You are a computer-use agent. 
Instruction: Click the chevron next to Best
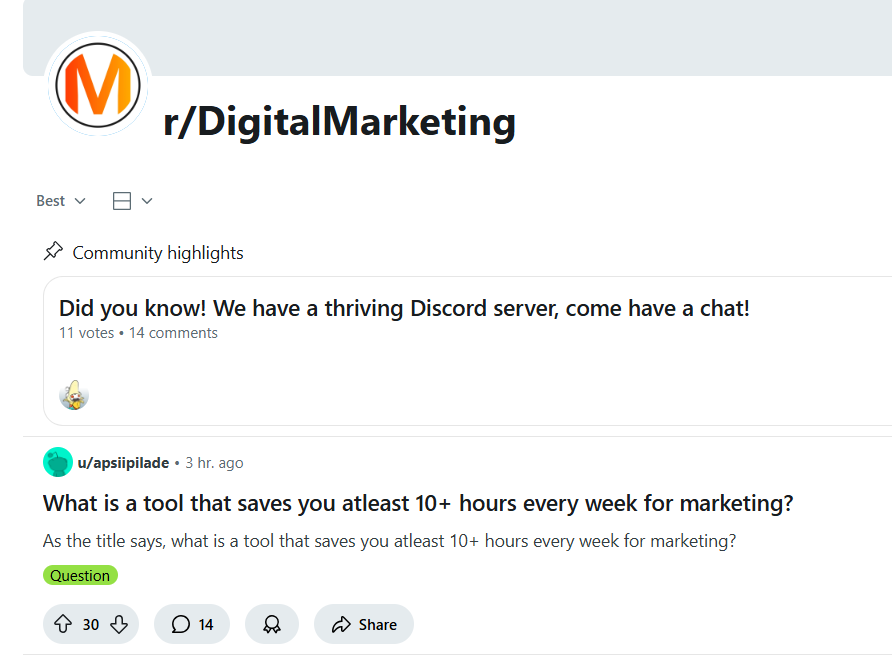pyautogui.click(x=80, y=201)
